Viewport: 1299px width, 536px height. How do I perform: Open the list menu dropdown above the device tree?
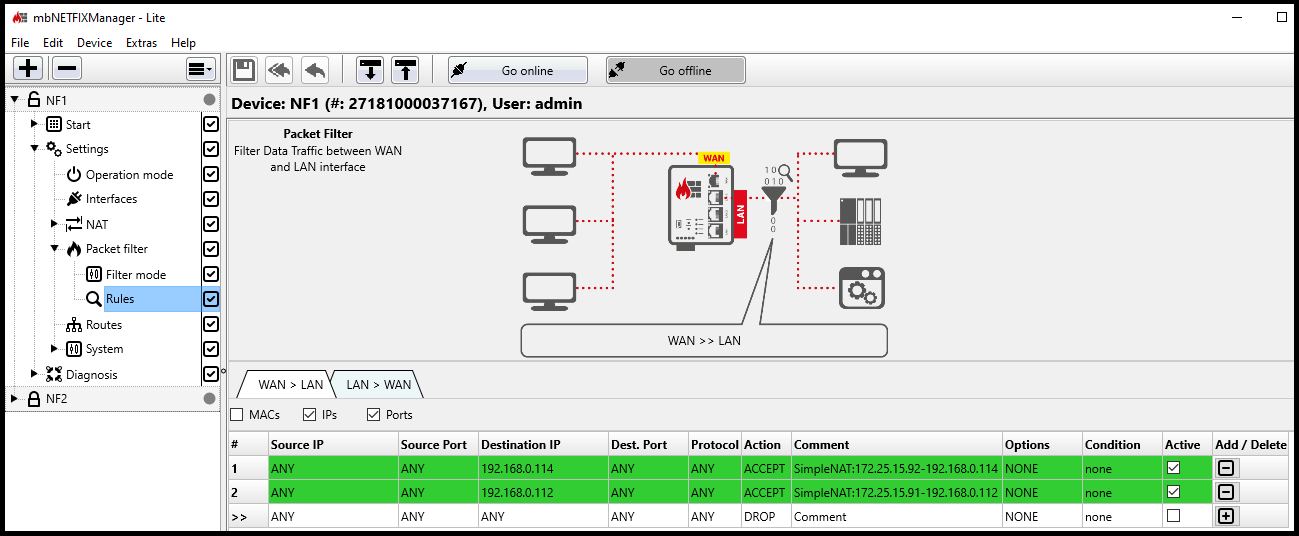[201, 69]
